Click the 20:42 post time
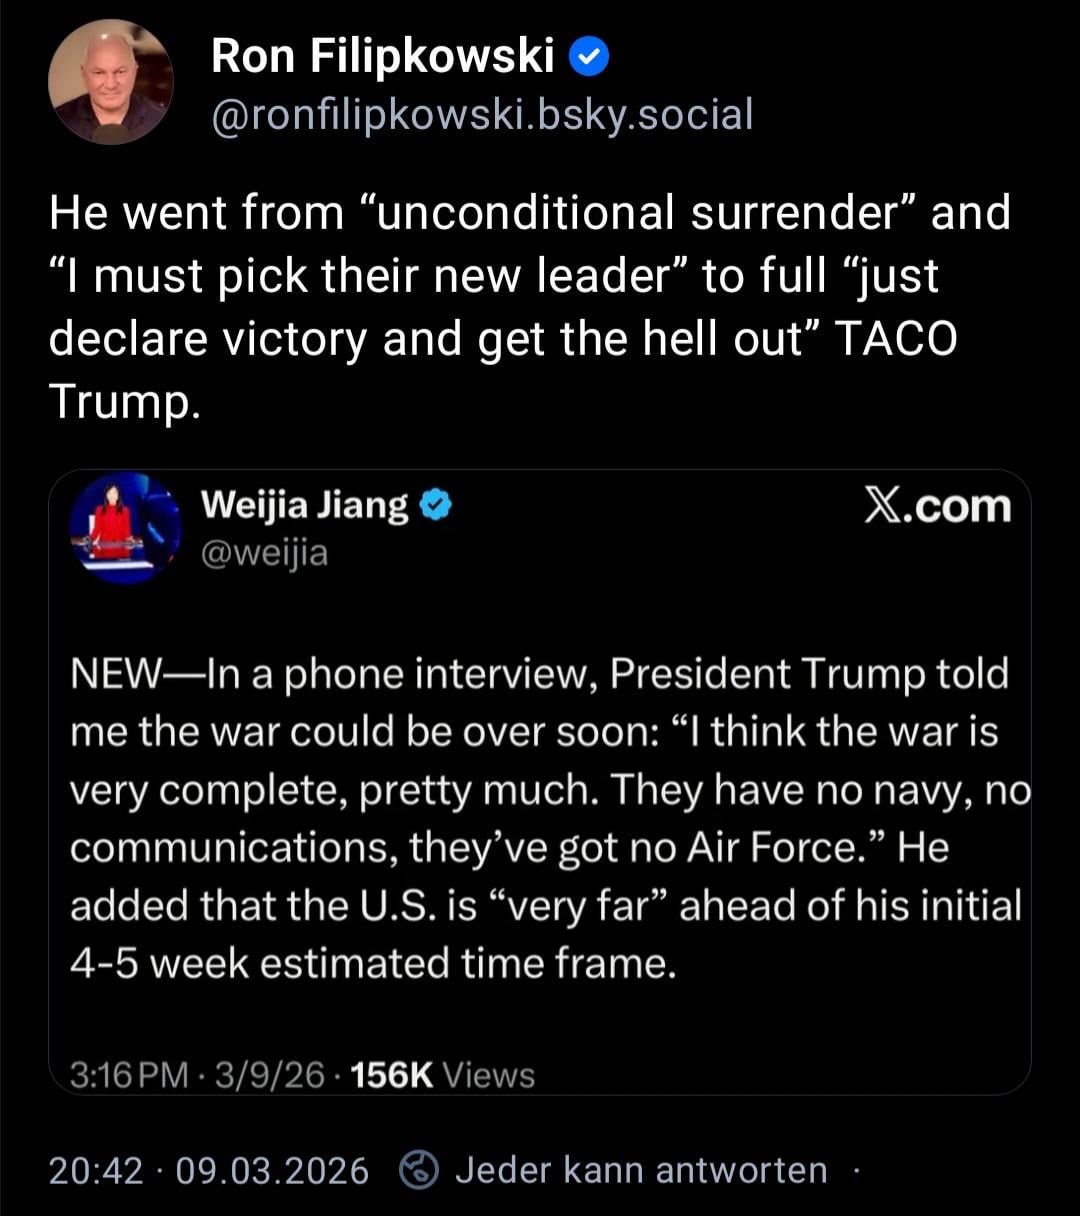 [x=96, y=1170]
